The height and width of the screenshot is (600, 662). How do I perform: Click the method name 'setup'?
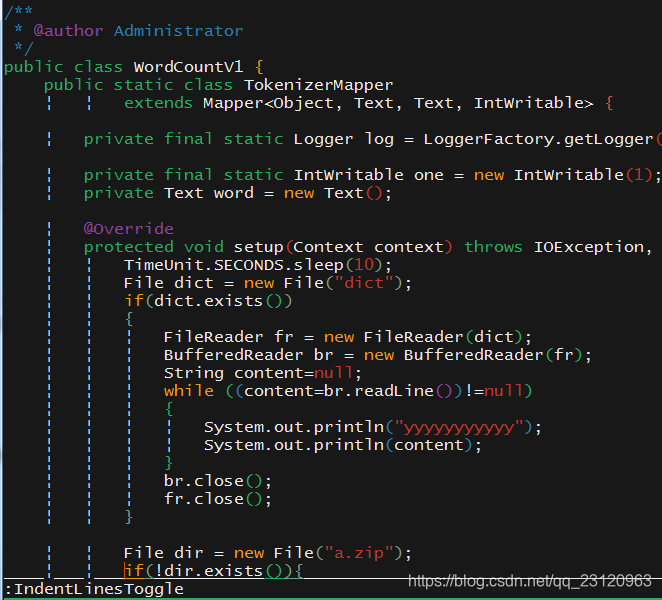258,247
